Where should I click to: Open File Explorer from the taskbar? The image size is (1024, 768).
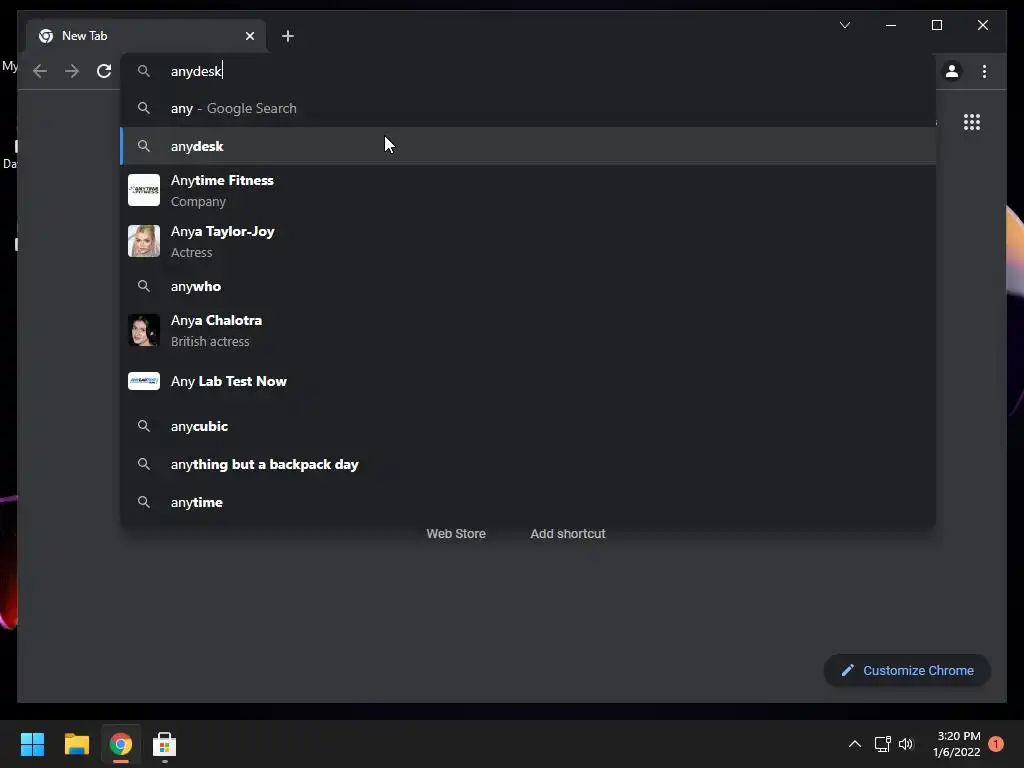click(x=76, y=744)
